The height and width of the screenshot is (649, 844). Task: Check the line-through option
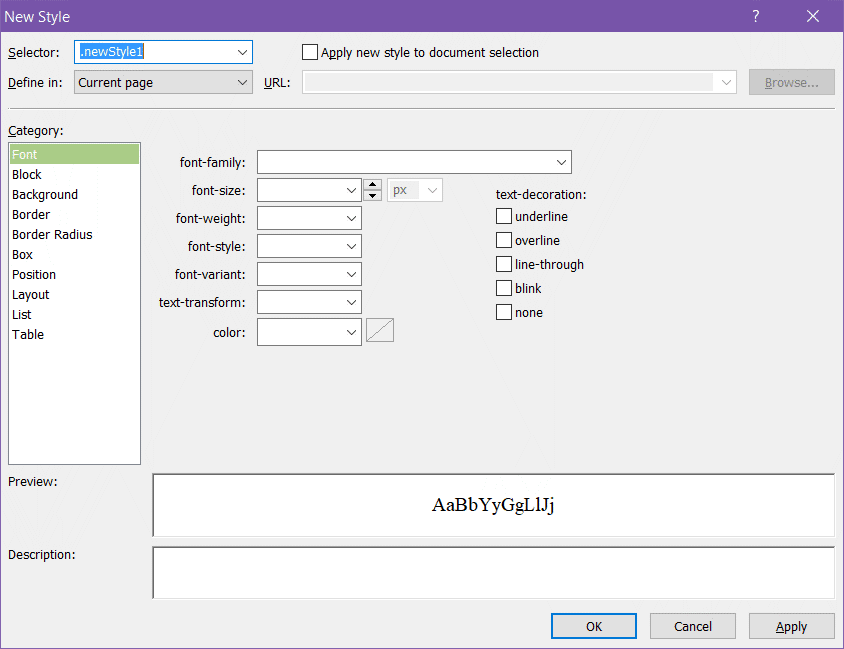click(504, 265)
